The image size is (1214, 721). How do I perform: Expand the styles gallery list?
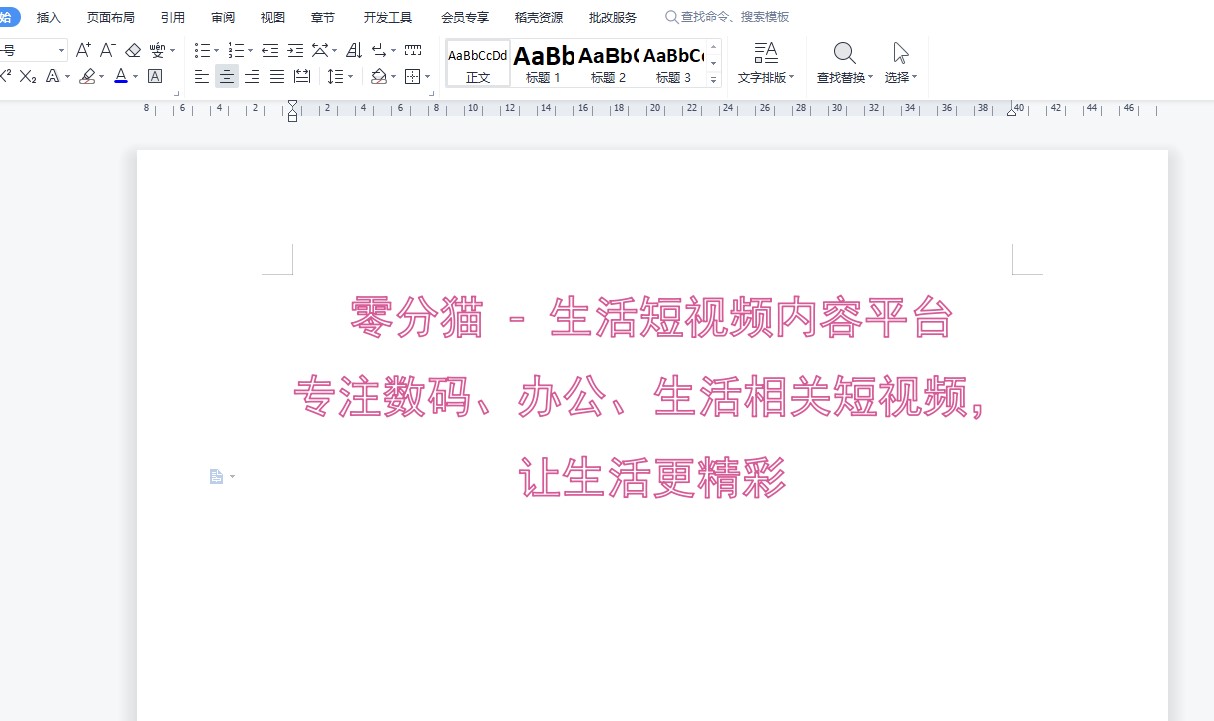coord(713,80)
